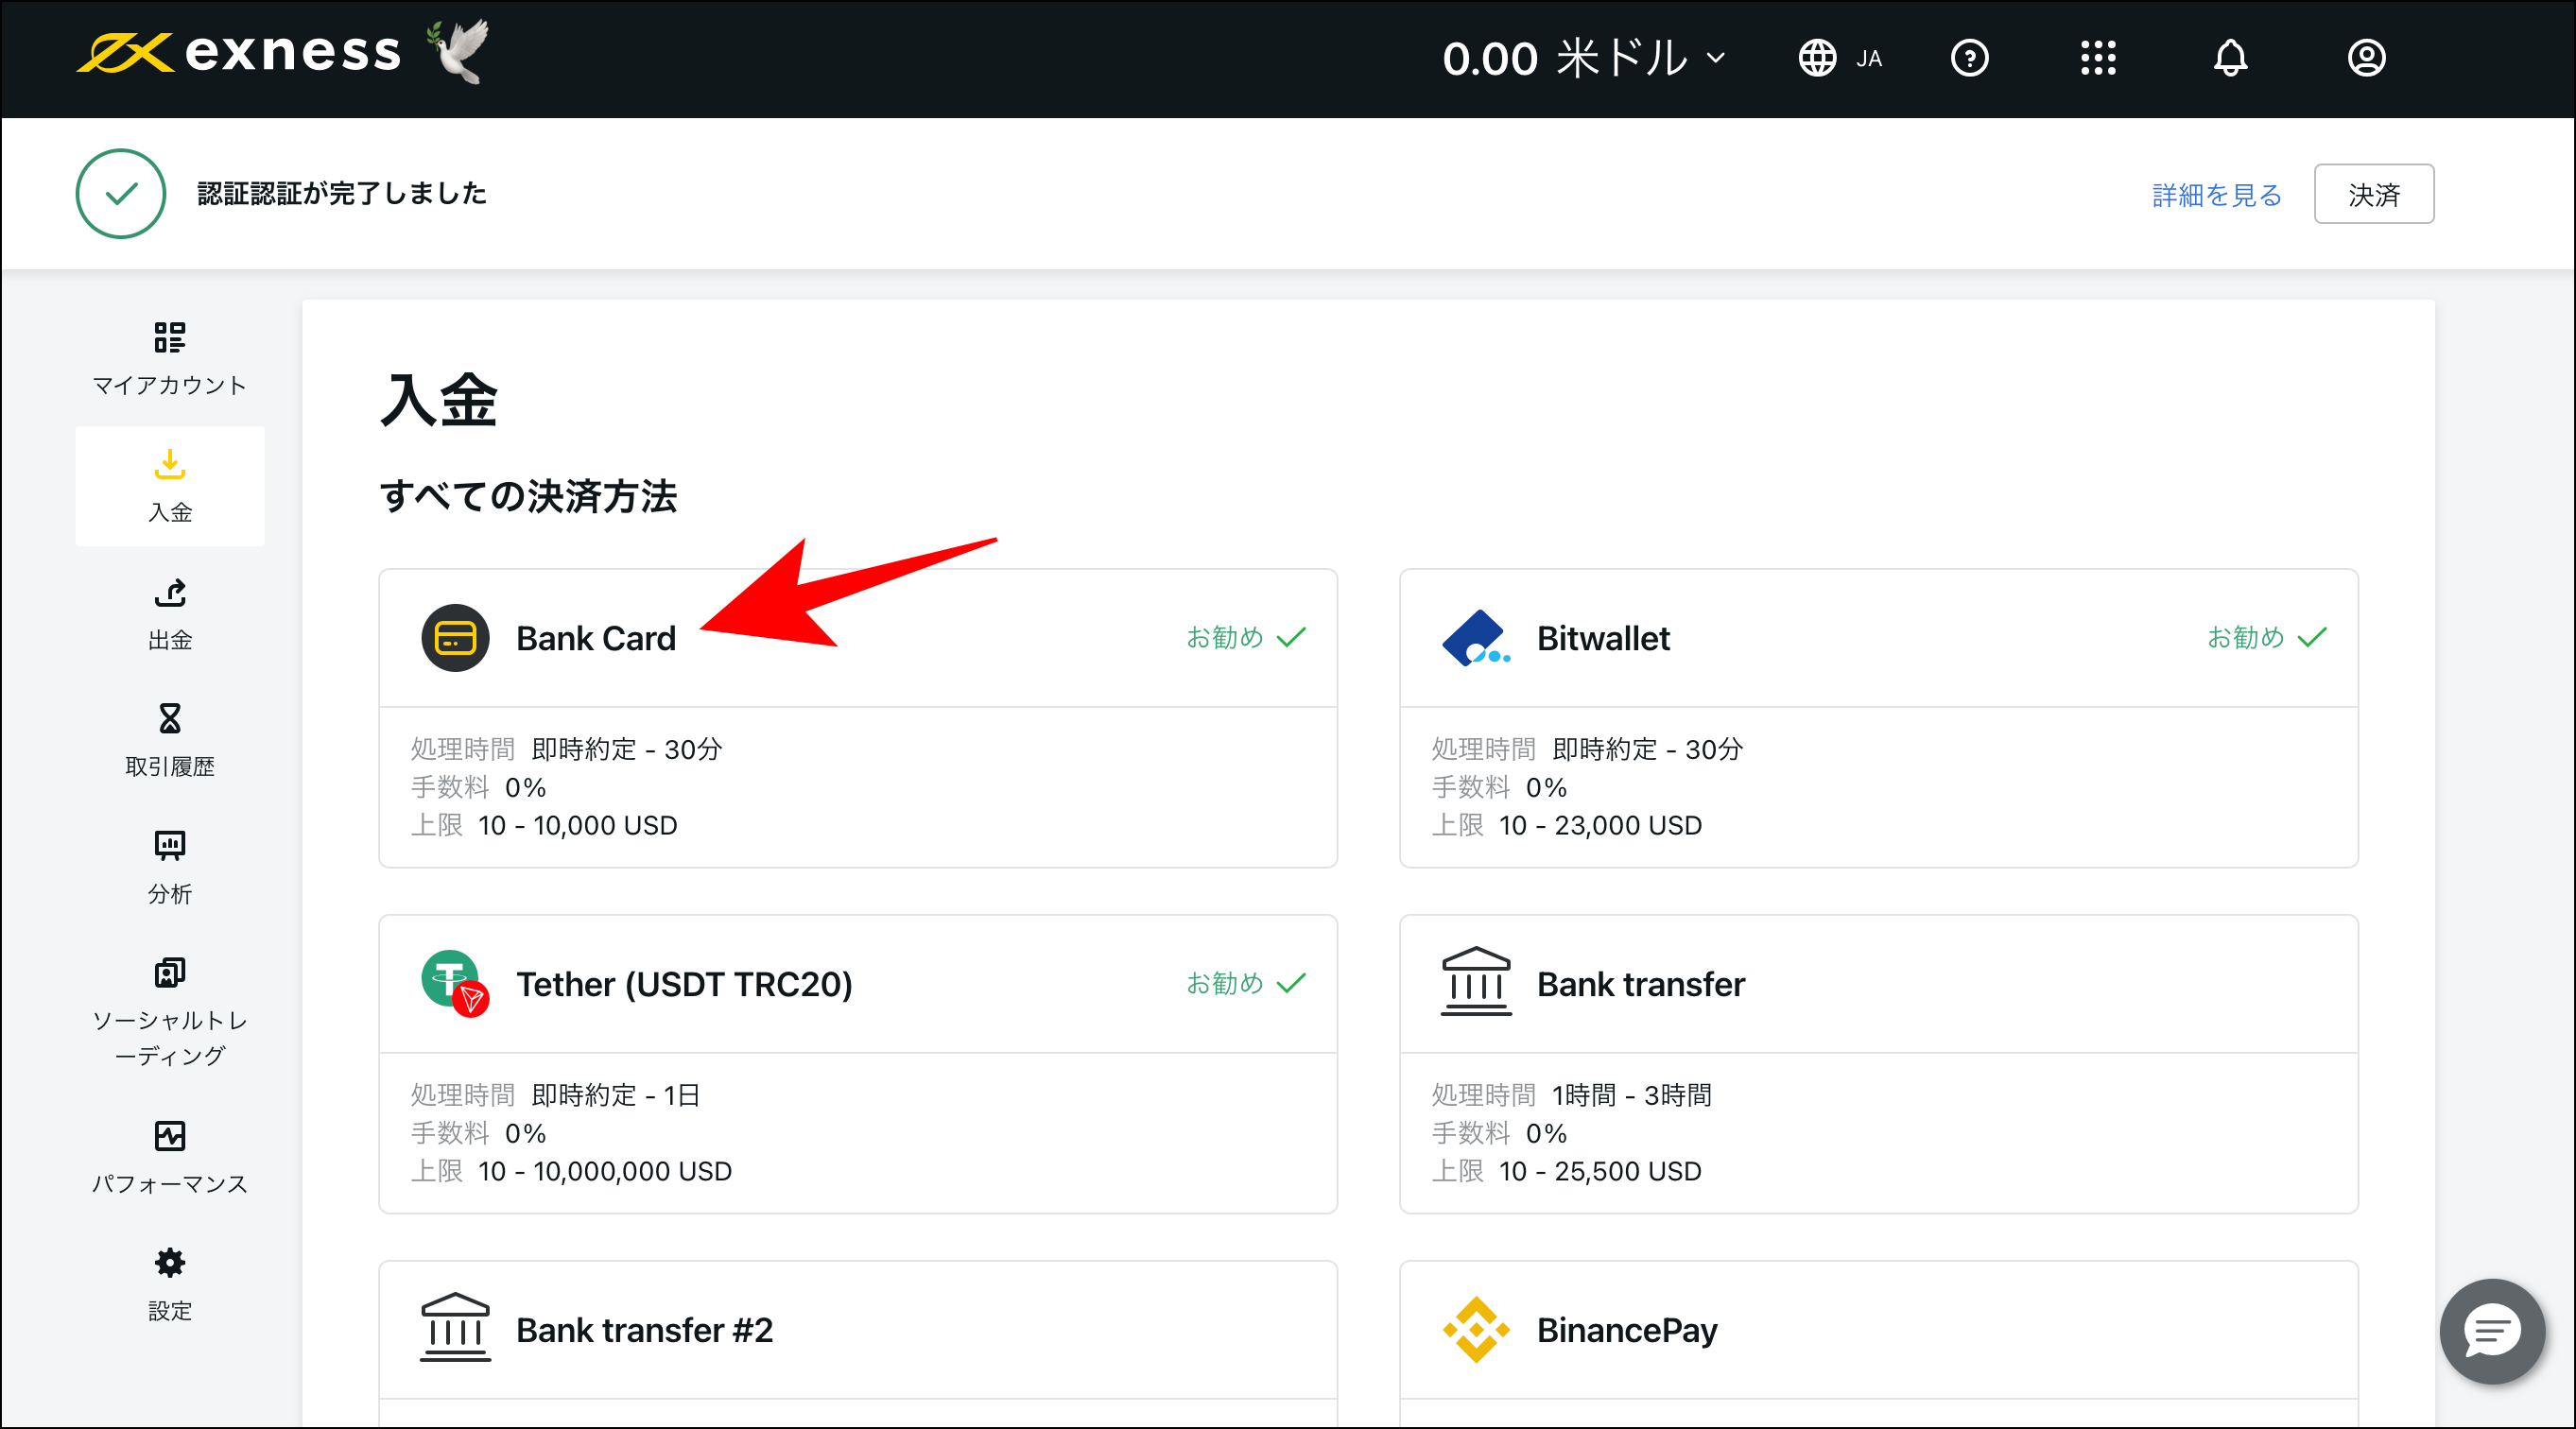Image resolution: width=2576 pixels, height=1429 pixels.
Task: Open the chat support bubble
Action: coord(2491,1331)
